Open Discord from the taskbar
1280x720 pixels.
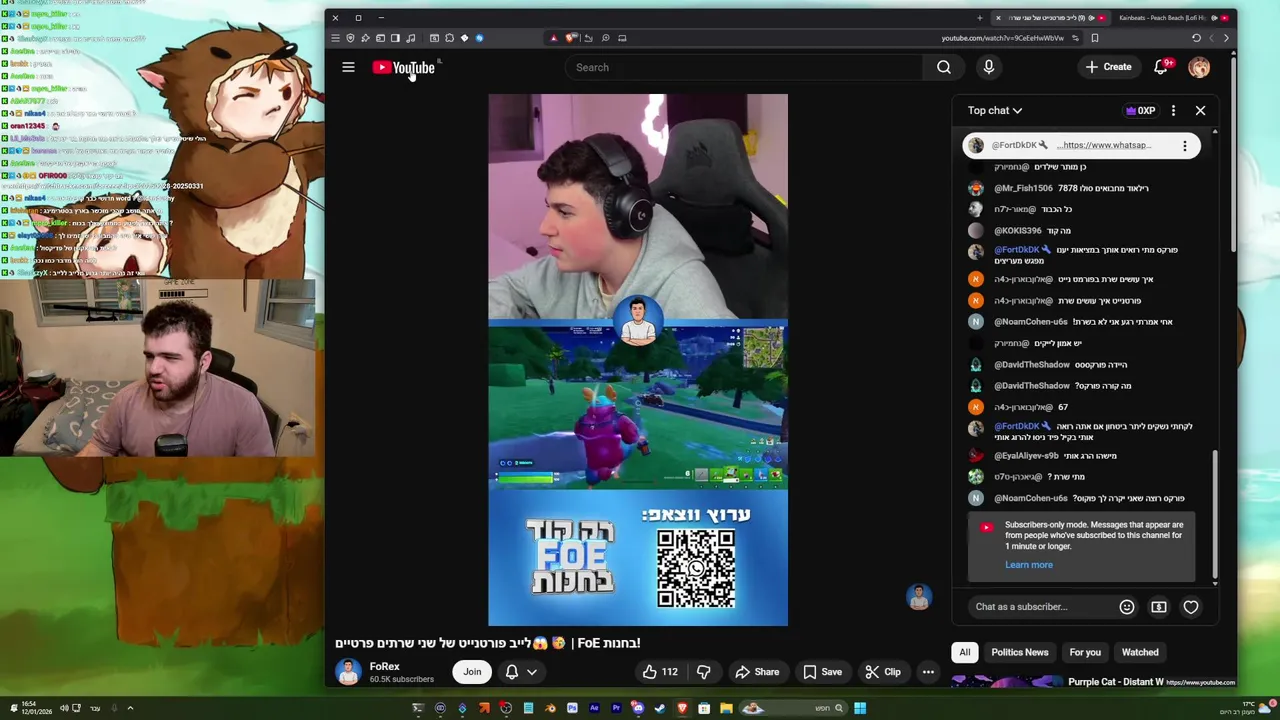pos(637,708)
